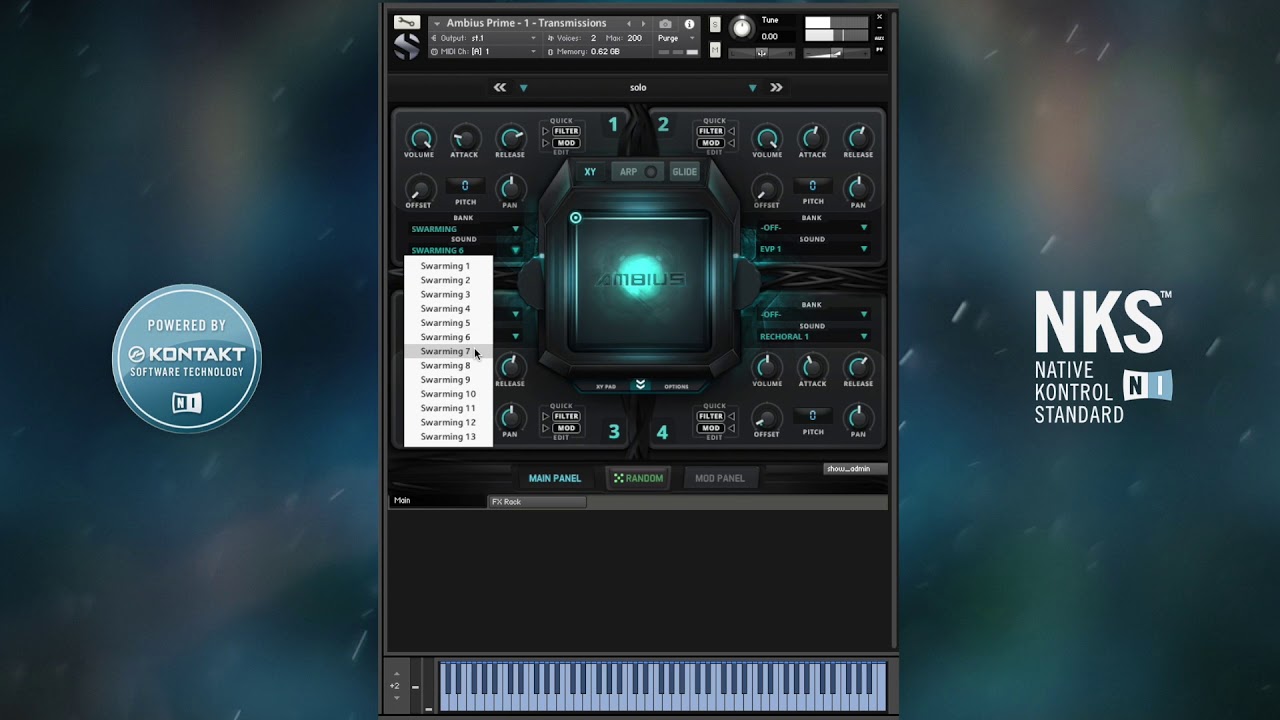Click the Random button

click(x=638, y=478)
